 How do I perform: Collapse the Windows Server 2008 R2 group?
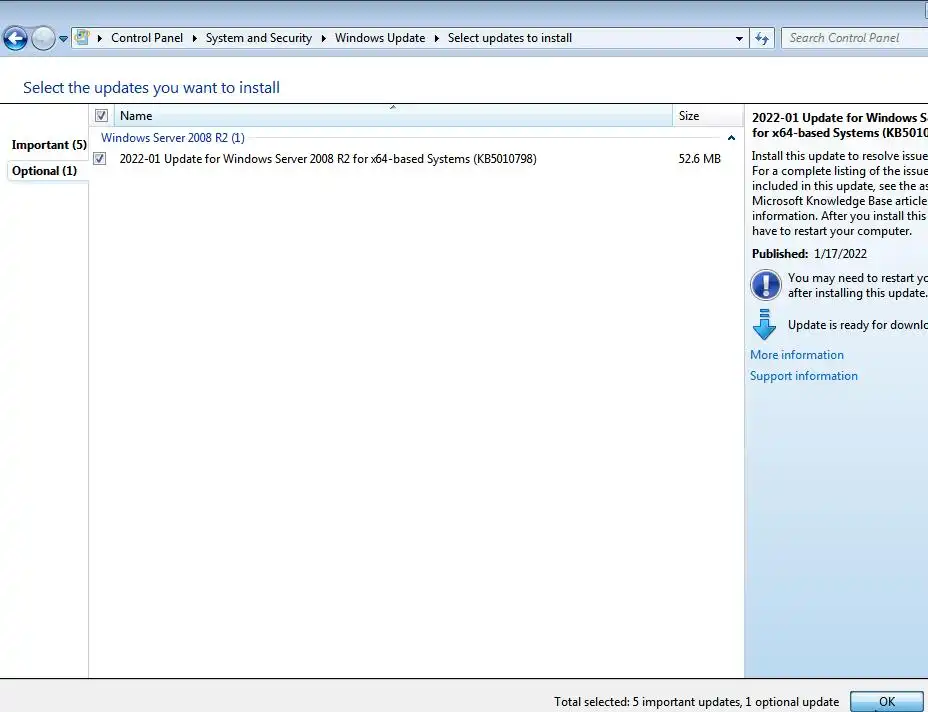(731, 138)
